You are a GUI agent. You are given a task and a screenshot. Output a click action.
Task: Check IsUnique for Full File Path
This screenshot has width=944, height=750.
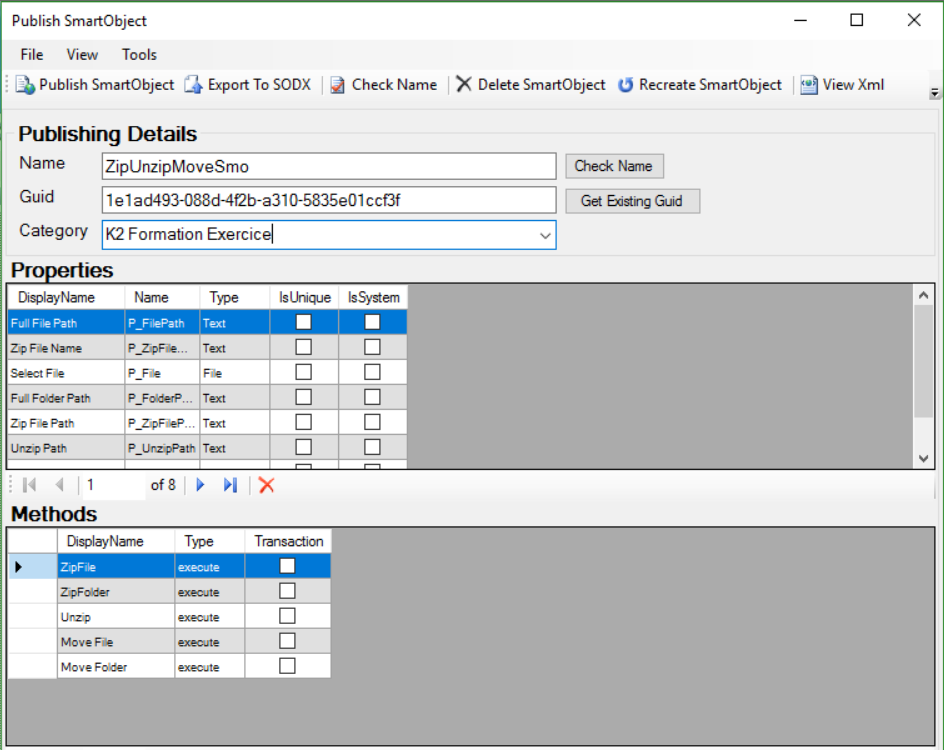pos(303,322)
